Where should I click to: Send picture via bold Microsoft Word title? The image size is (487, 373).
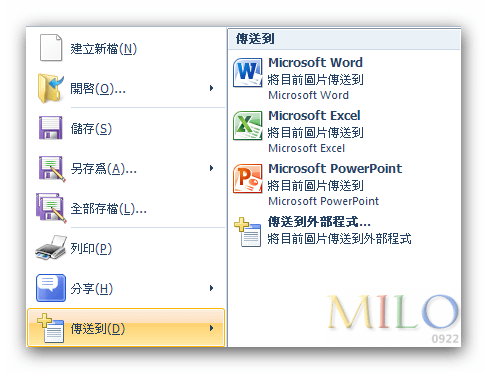pyautogui.click(x=315, y=63)
